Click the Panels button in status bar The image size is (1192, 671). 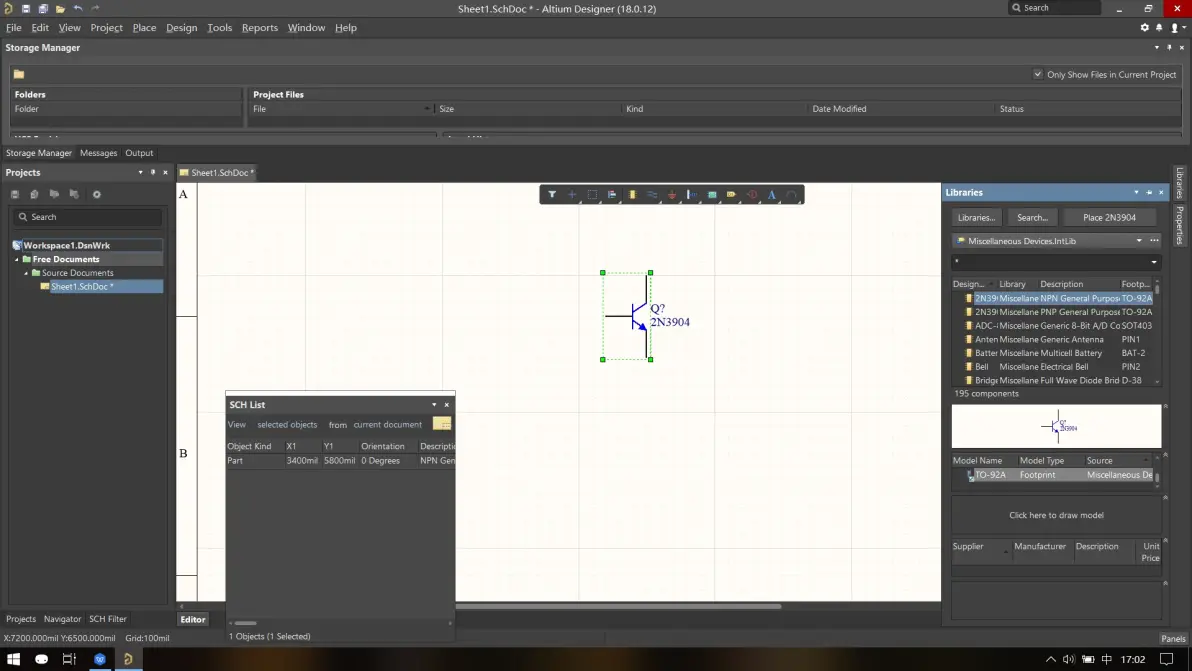(x=1173, y=638)
